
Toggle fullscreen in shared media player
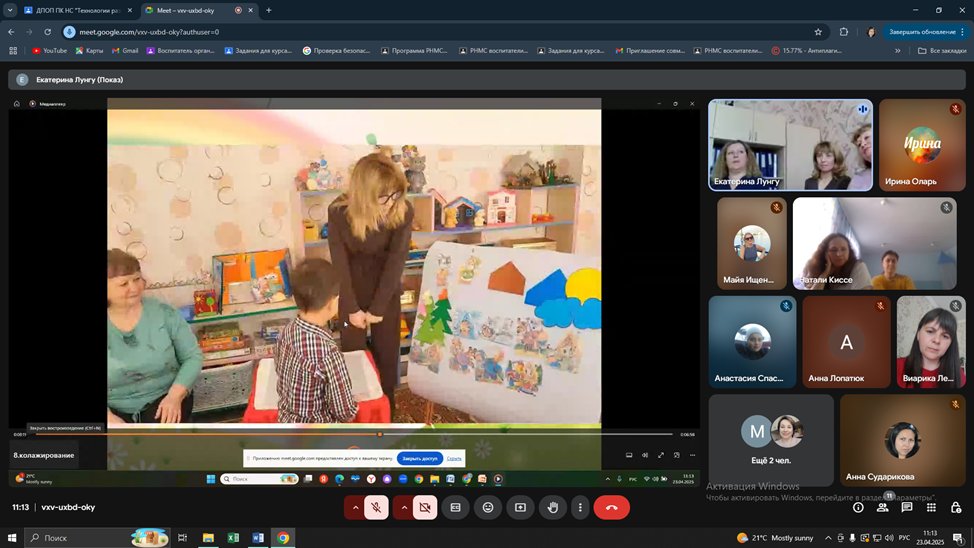point(661,455)
